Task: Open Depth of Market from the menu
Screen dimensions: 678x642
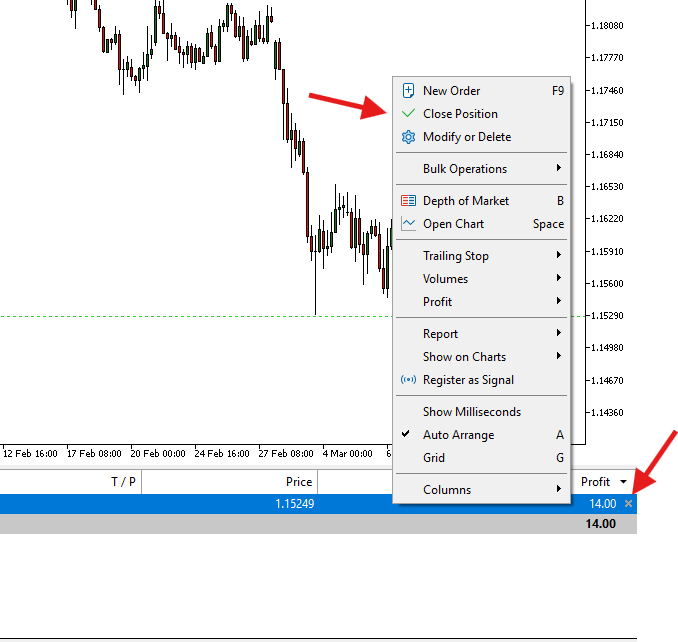Action: point(482,201)
